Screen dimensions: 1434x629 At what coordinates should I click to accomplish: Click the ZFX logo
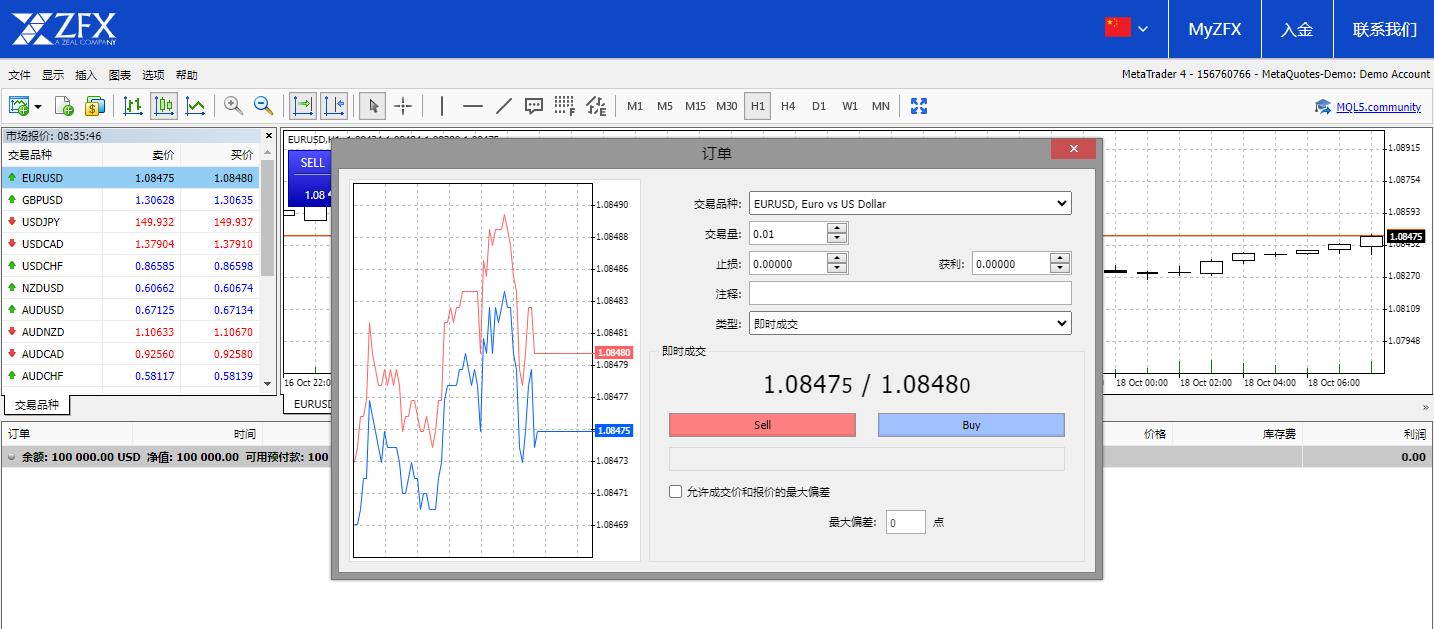point(65,29)
